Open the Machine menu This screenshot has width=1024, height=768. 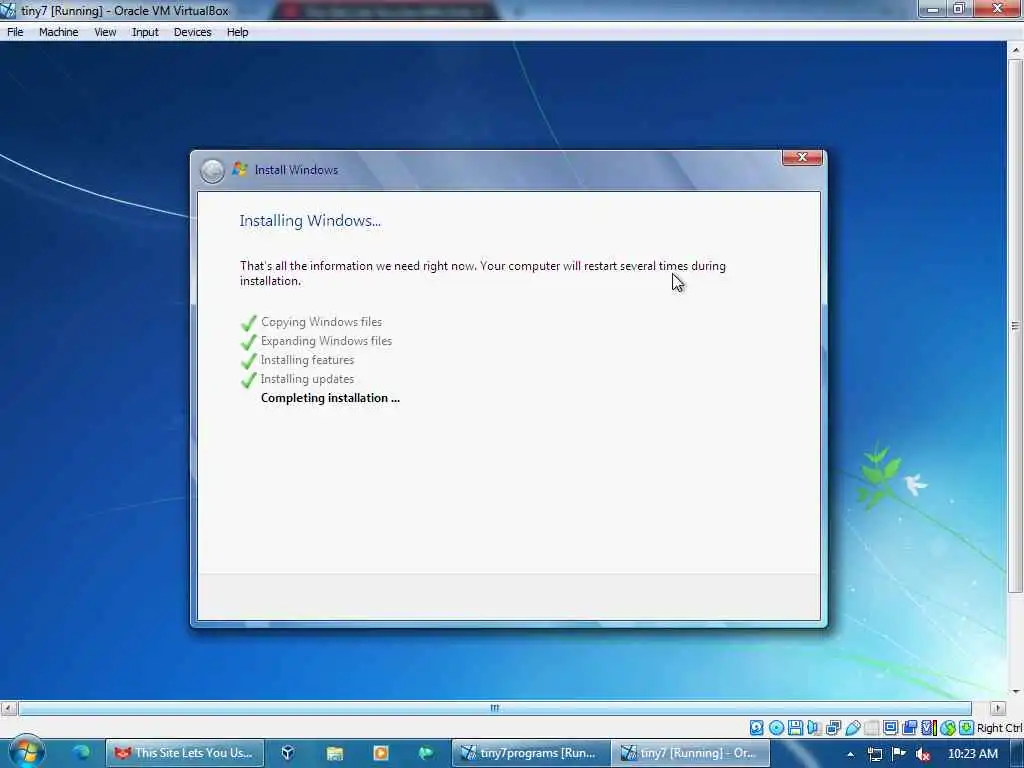tap(58, 32)
